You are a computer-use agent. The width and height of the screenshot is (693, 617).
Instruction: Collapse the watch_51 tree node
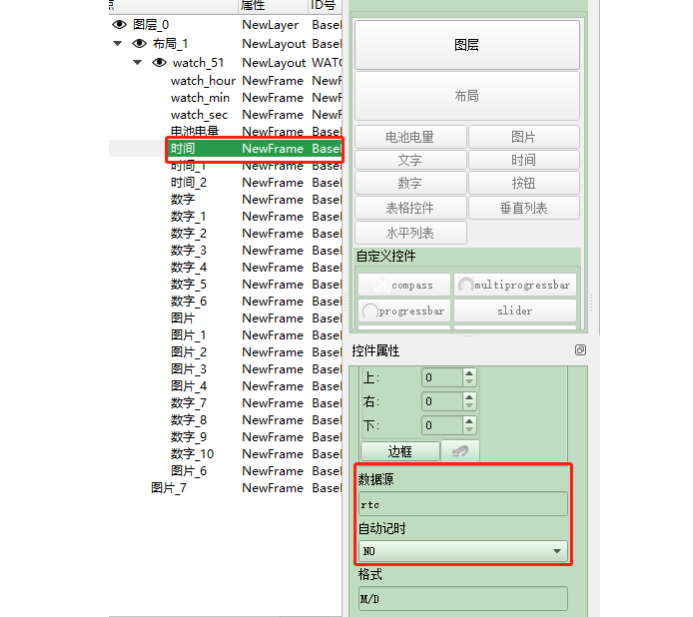pos(138,62)
